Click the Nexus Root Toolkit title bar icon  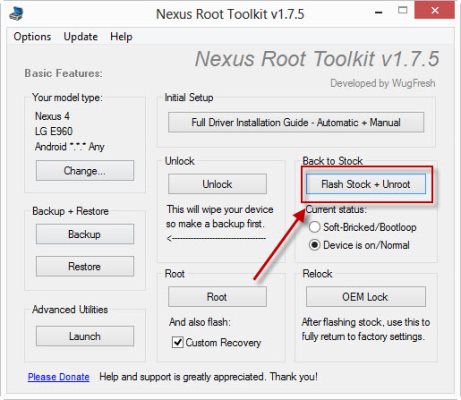point(16,14)
